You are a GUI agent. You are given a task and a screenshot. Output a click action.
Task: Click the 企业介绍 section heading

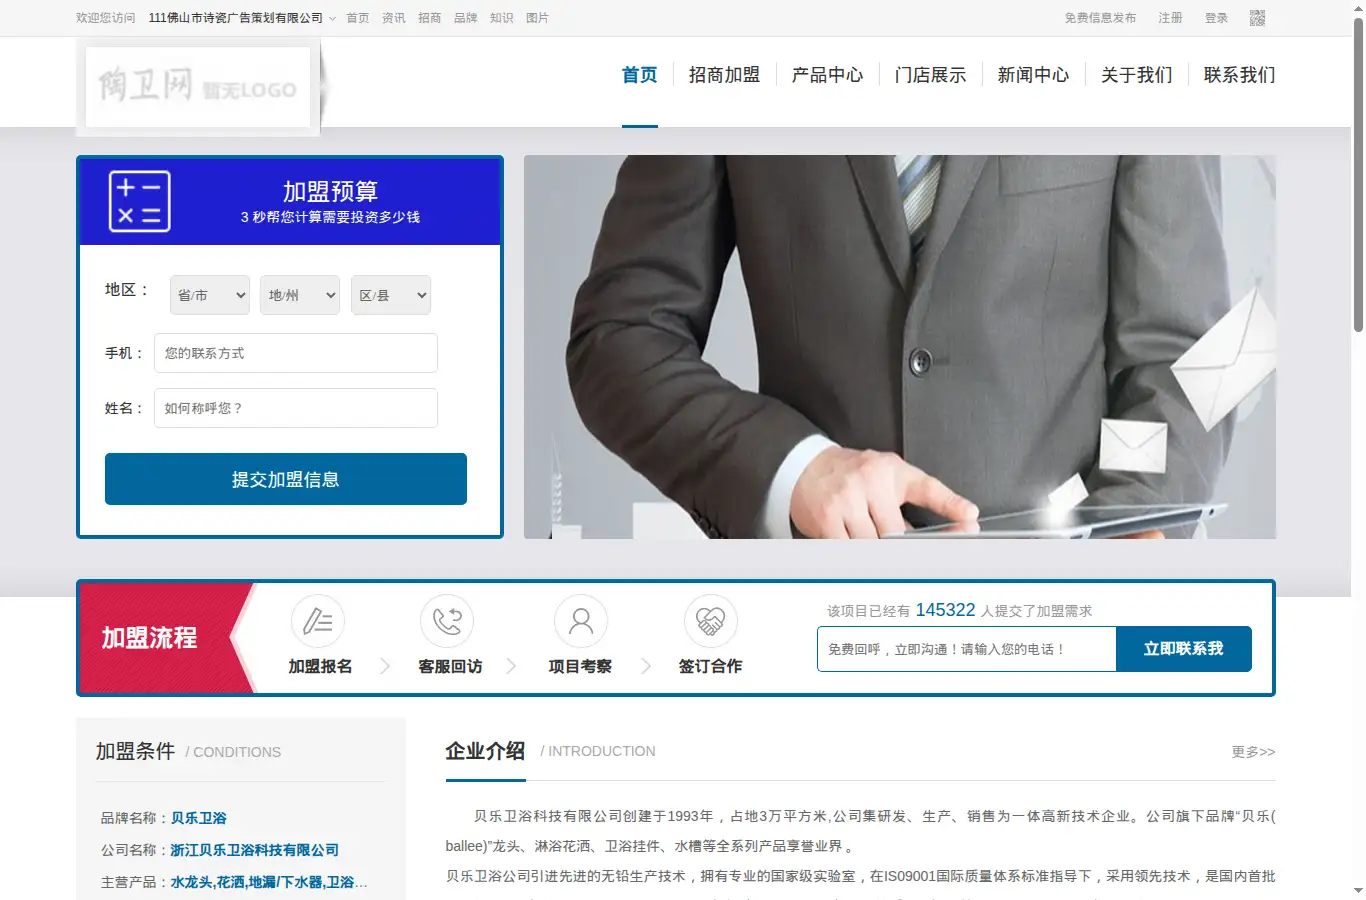485,751
